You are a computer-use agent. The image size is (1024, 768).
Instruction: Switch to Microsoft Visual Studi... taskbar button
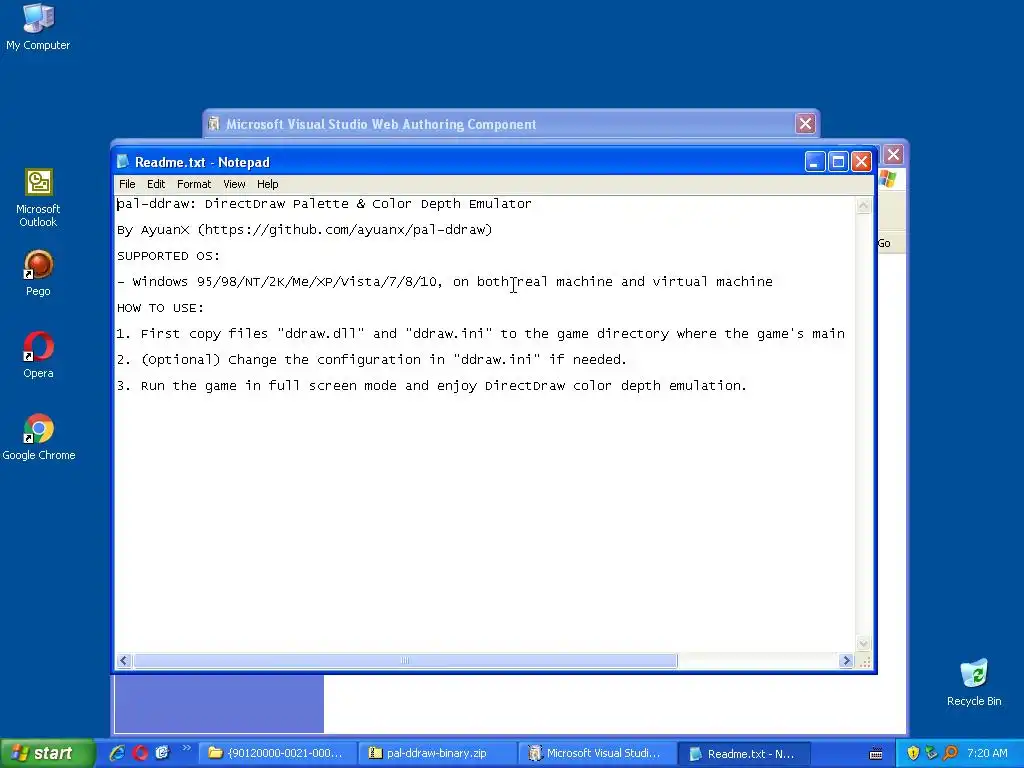(x=596, y=753)
